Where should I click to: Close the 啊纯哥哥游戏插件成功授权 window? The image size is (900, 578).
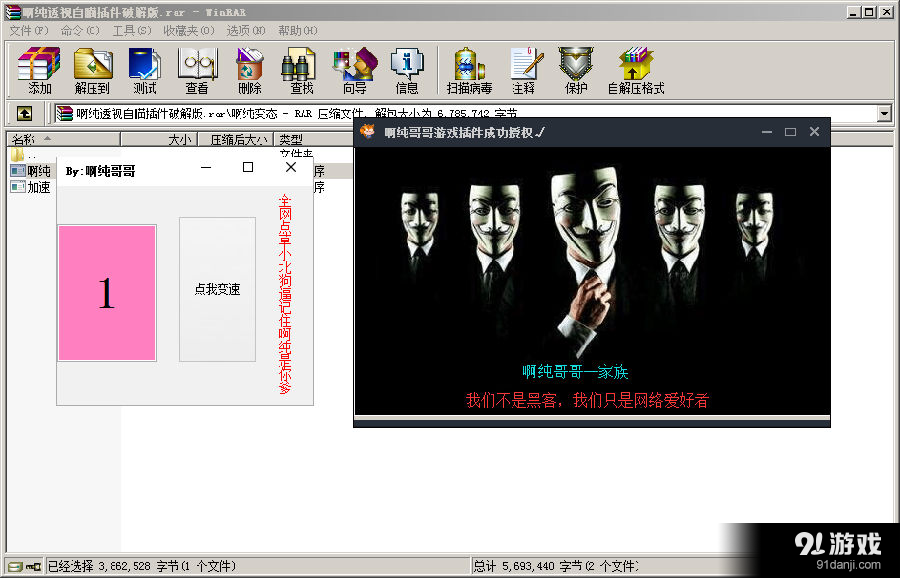pos(814,132)
